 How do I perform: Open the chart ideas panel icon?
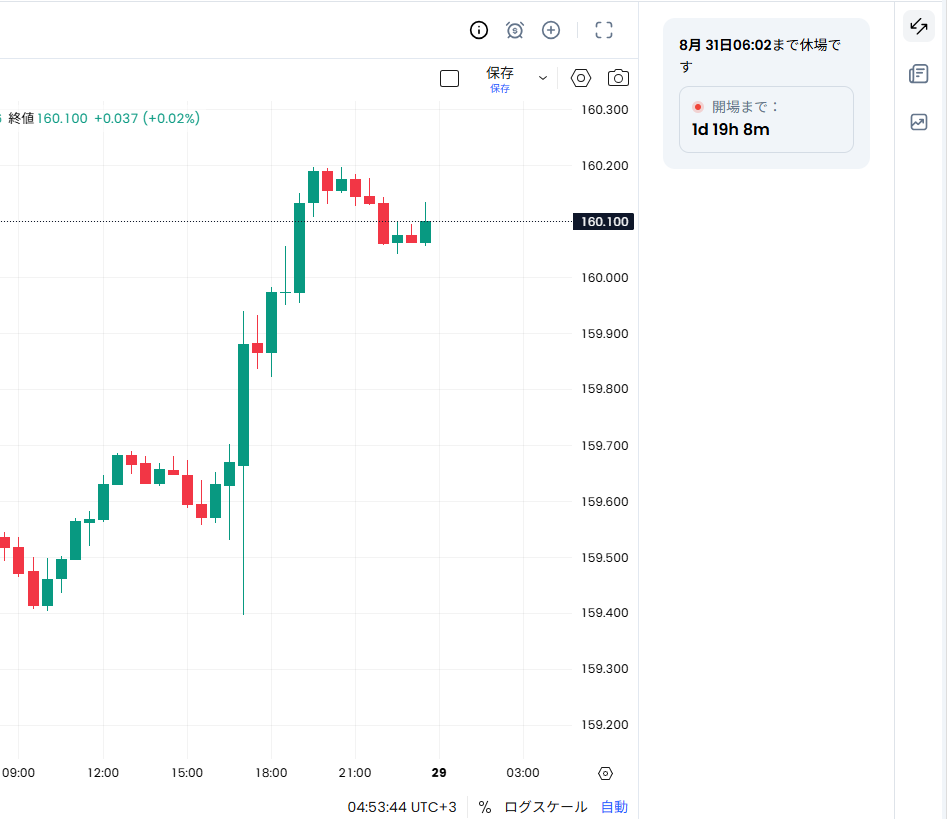coord(919,122)
